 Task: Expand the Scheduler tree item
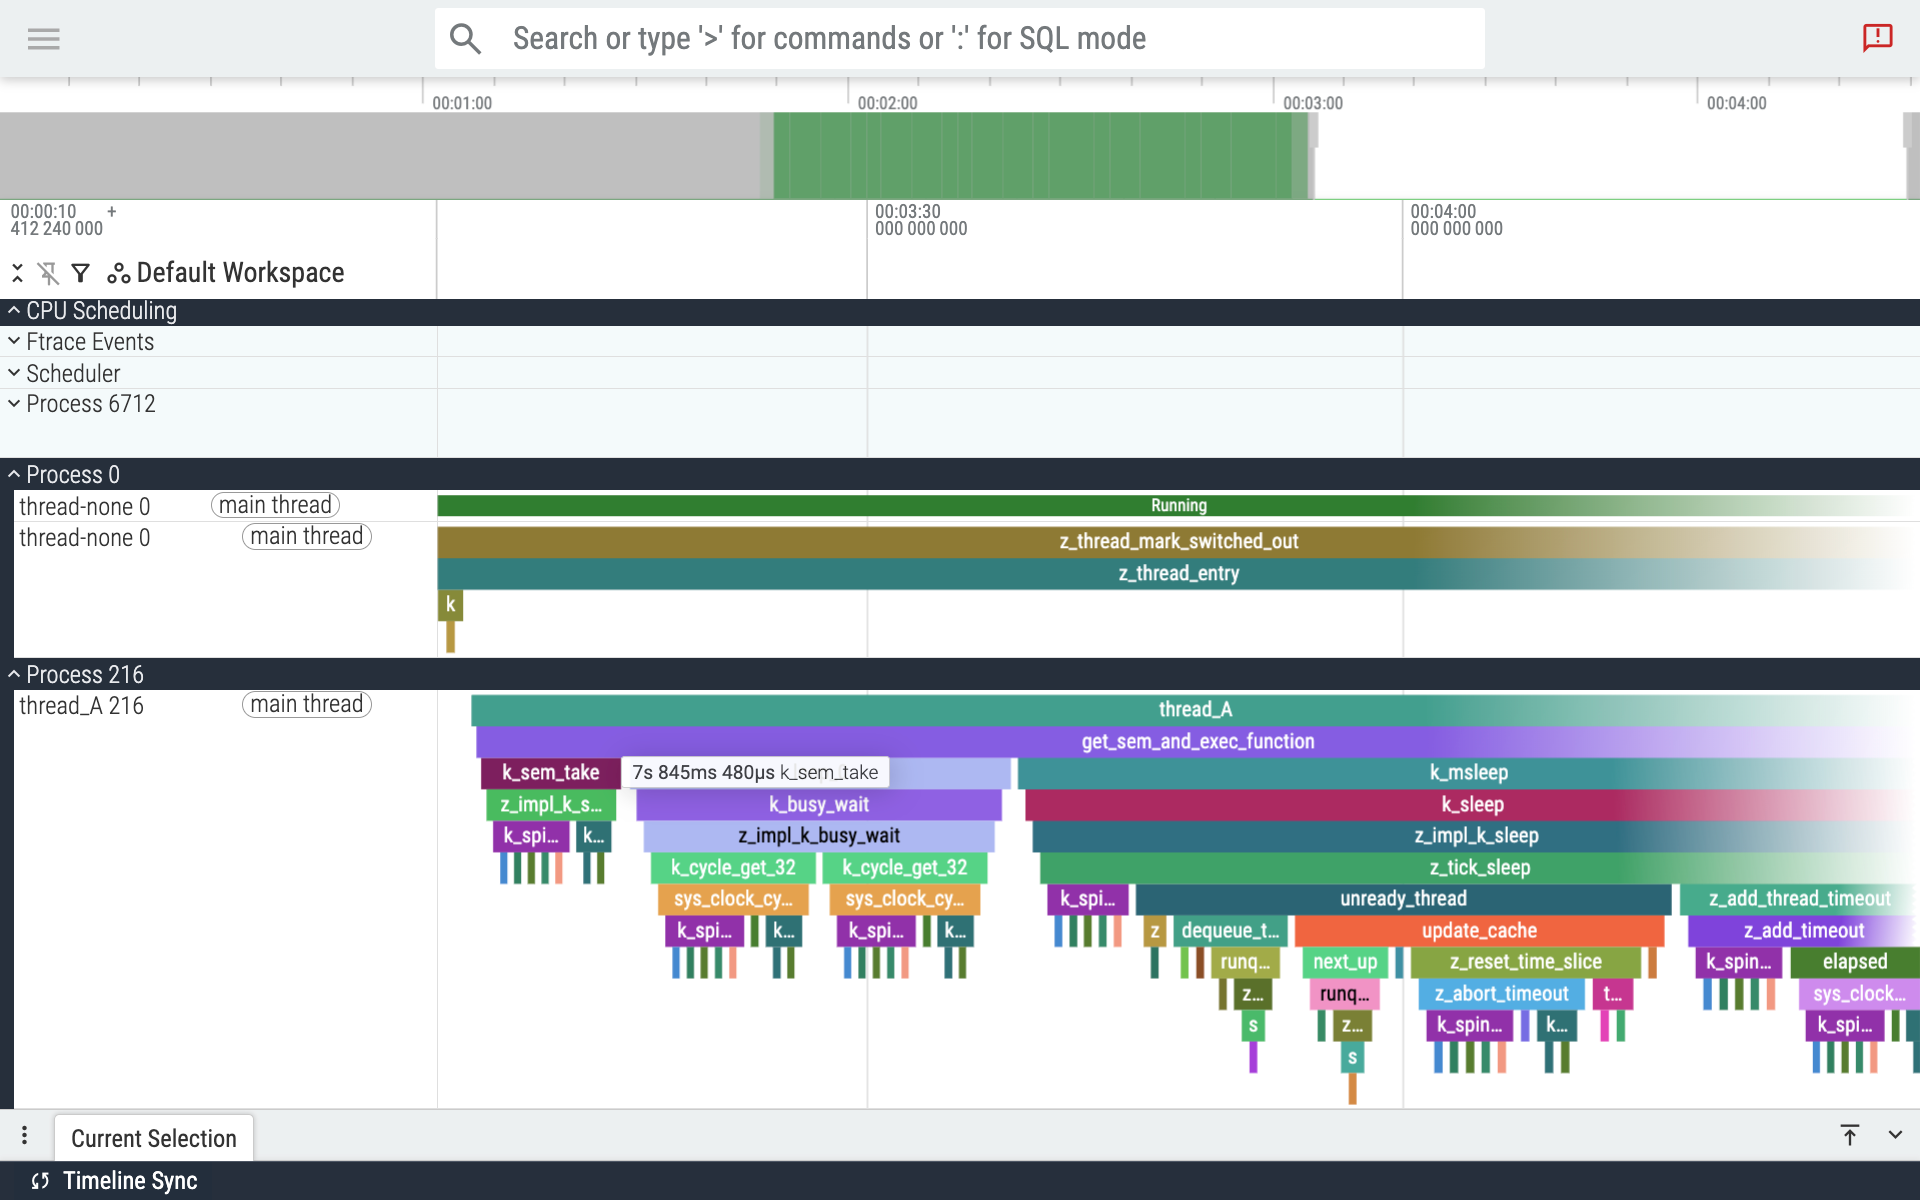13,372
